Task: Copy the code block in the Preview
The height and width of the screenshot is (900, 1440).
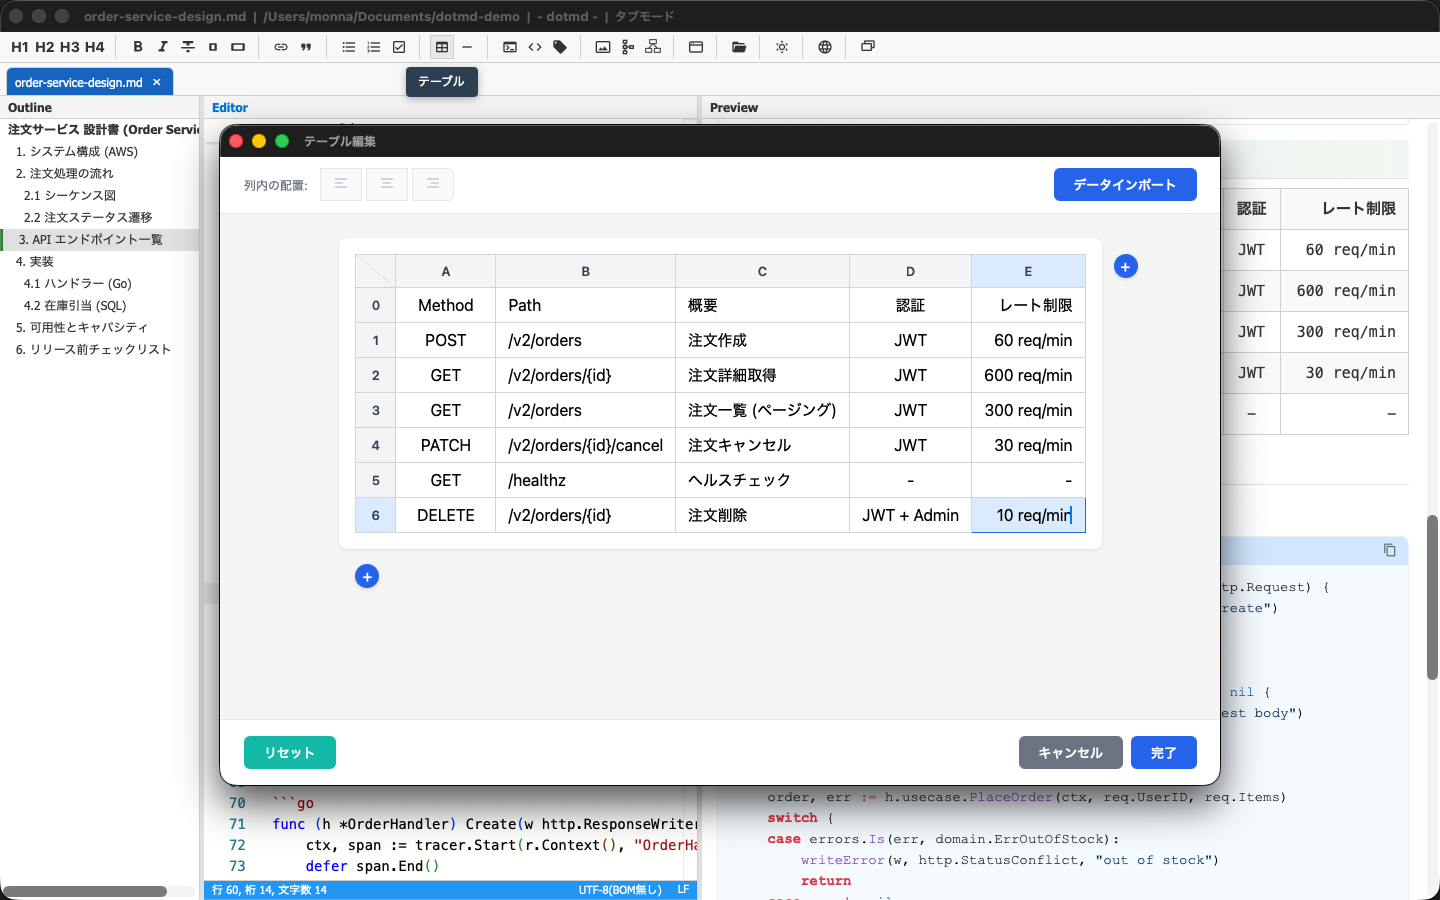Action: (x=1390, y=550)
